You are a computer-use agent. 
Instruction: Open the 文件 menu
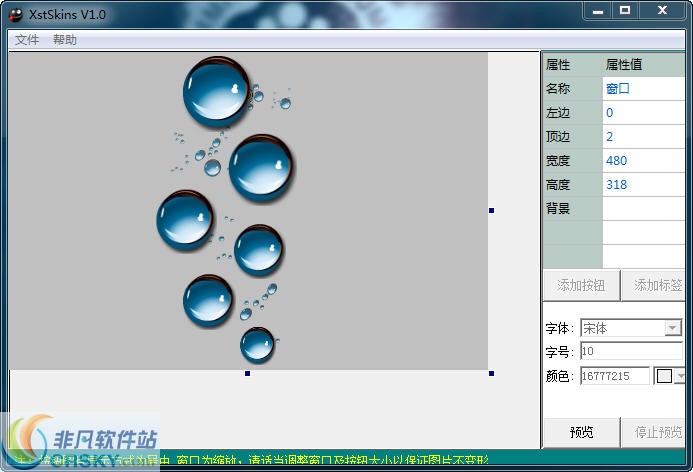point(27,40)
